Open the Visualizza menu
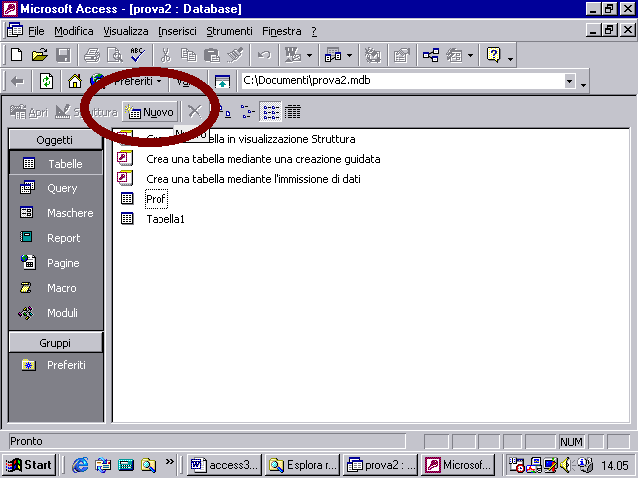 126,31
